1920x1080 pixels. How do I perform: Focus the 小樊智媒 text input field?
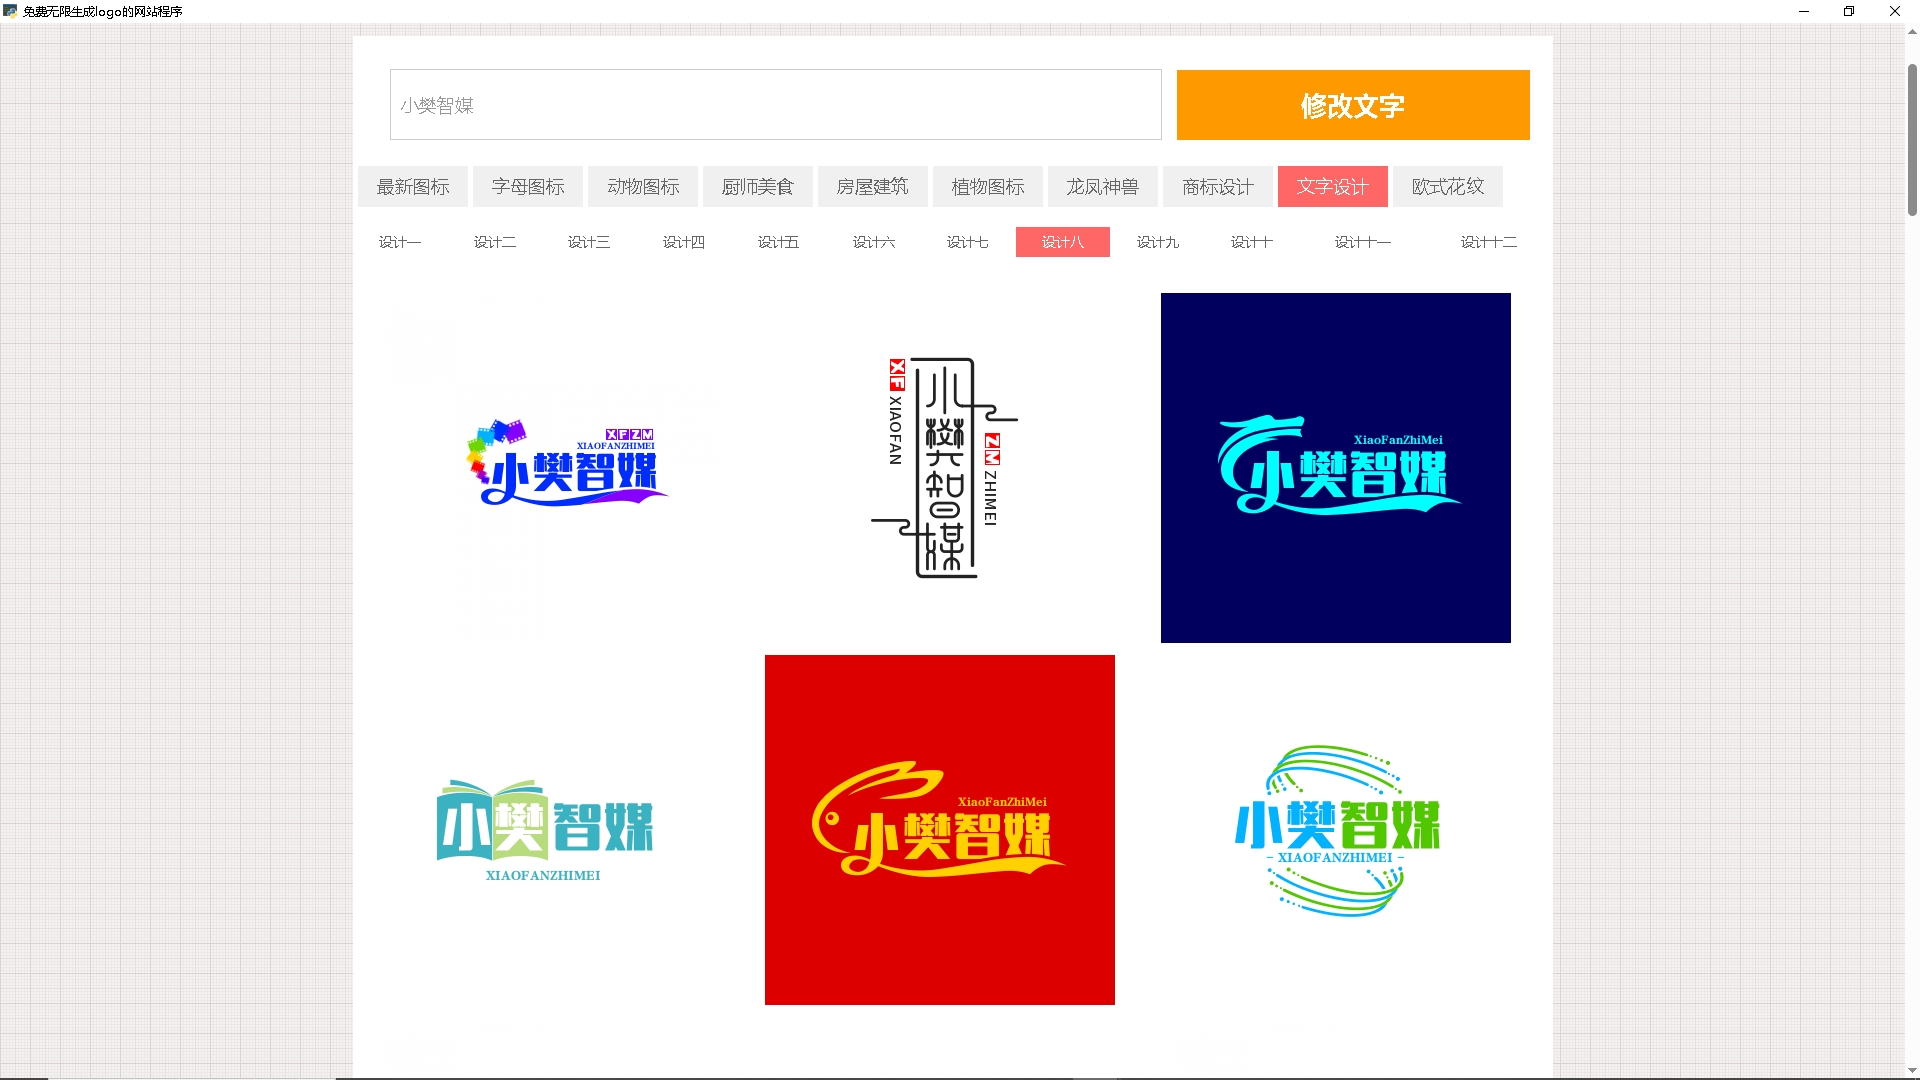pyautogui.click(x=775, y=105)
